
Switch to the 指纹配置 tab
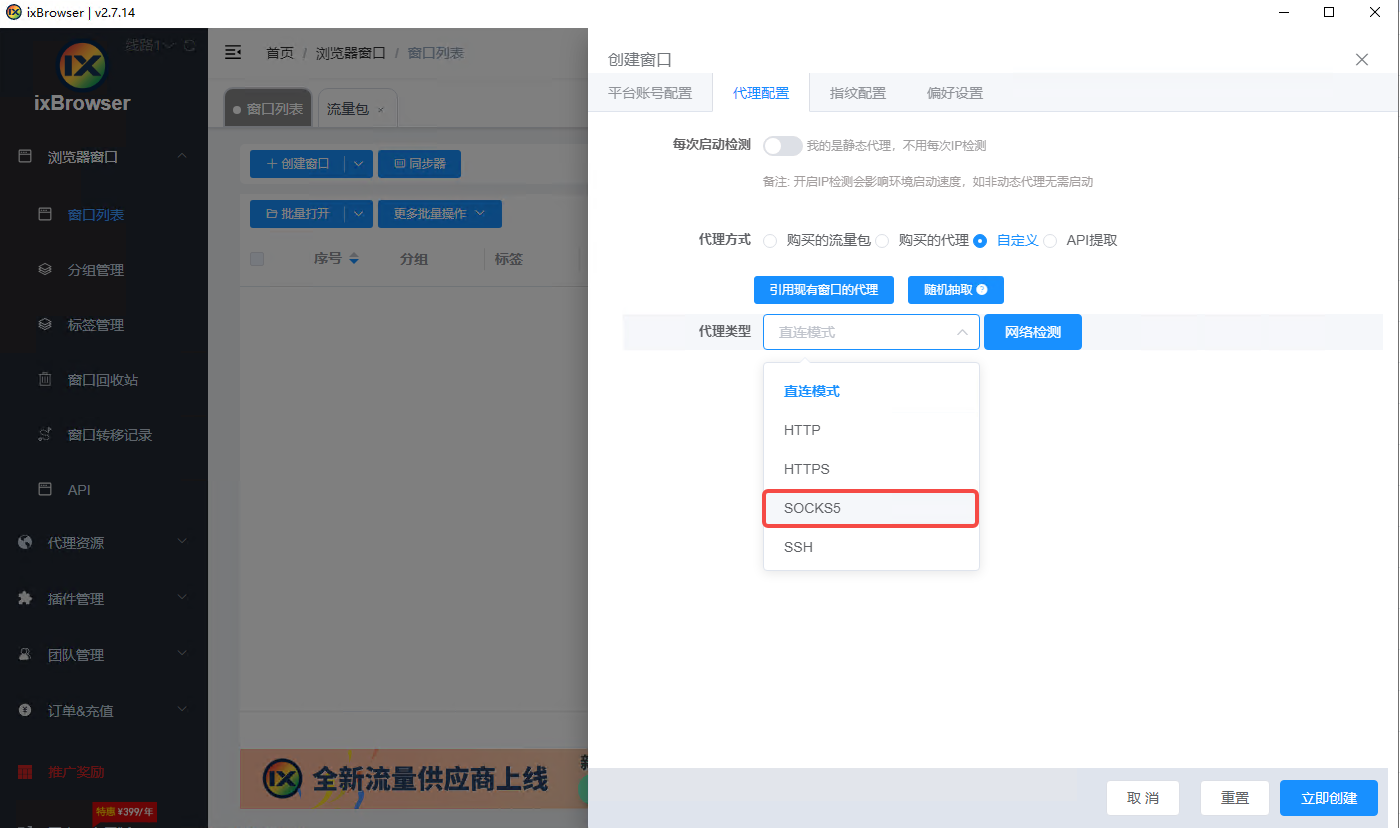(x=857, y=93)
